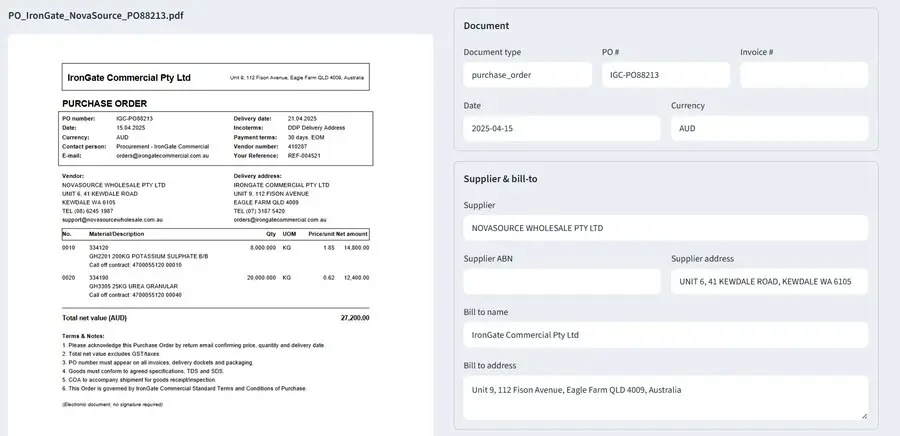
Task: Click the PO number IGC-PO88213 in document
Action: click(x=135, y=119)
